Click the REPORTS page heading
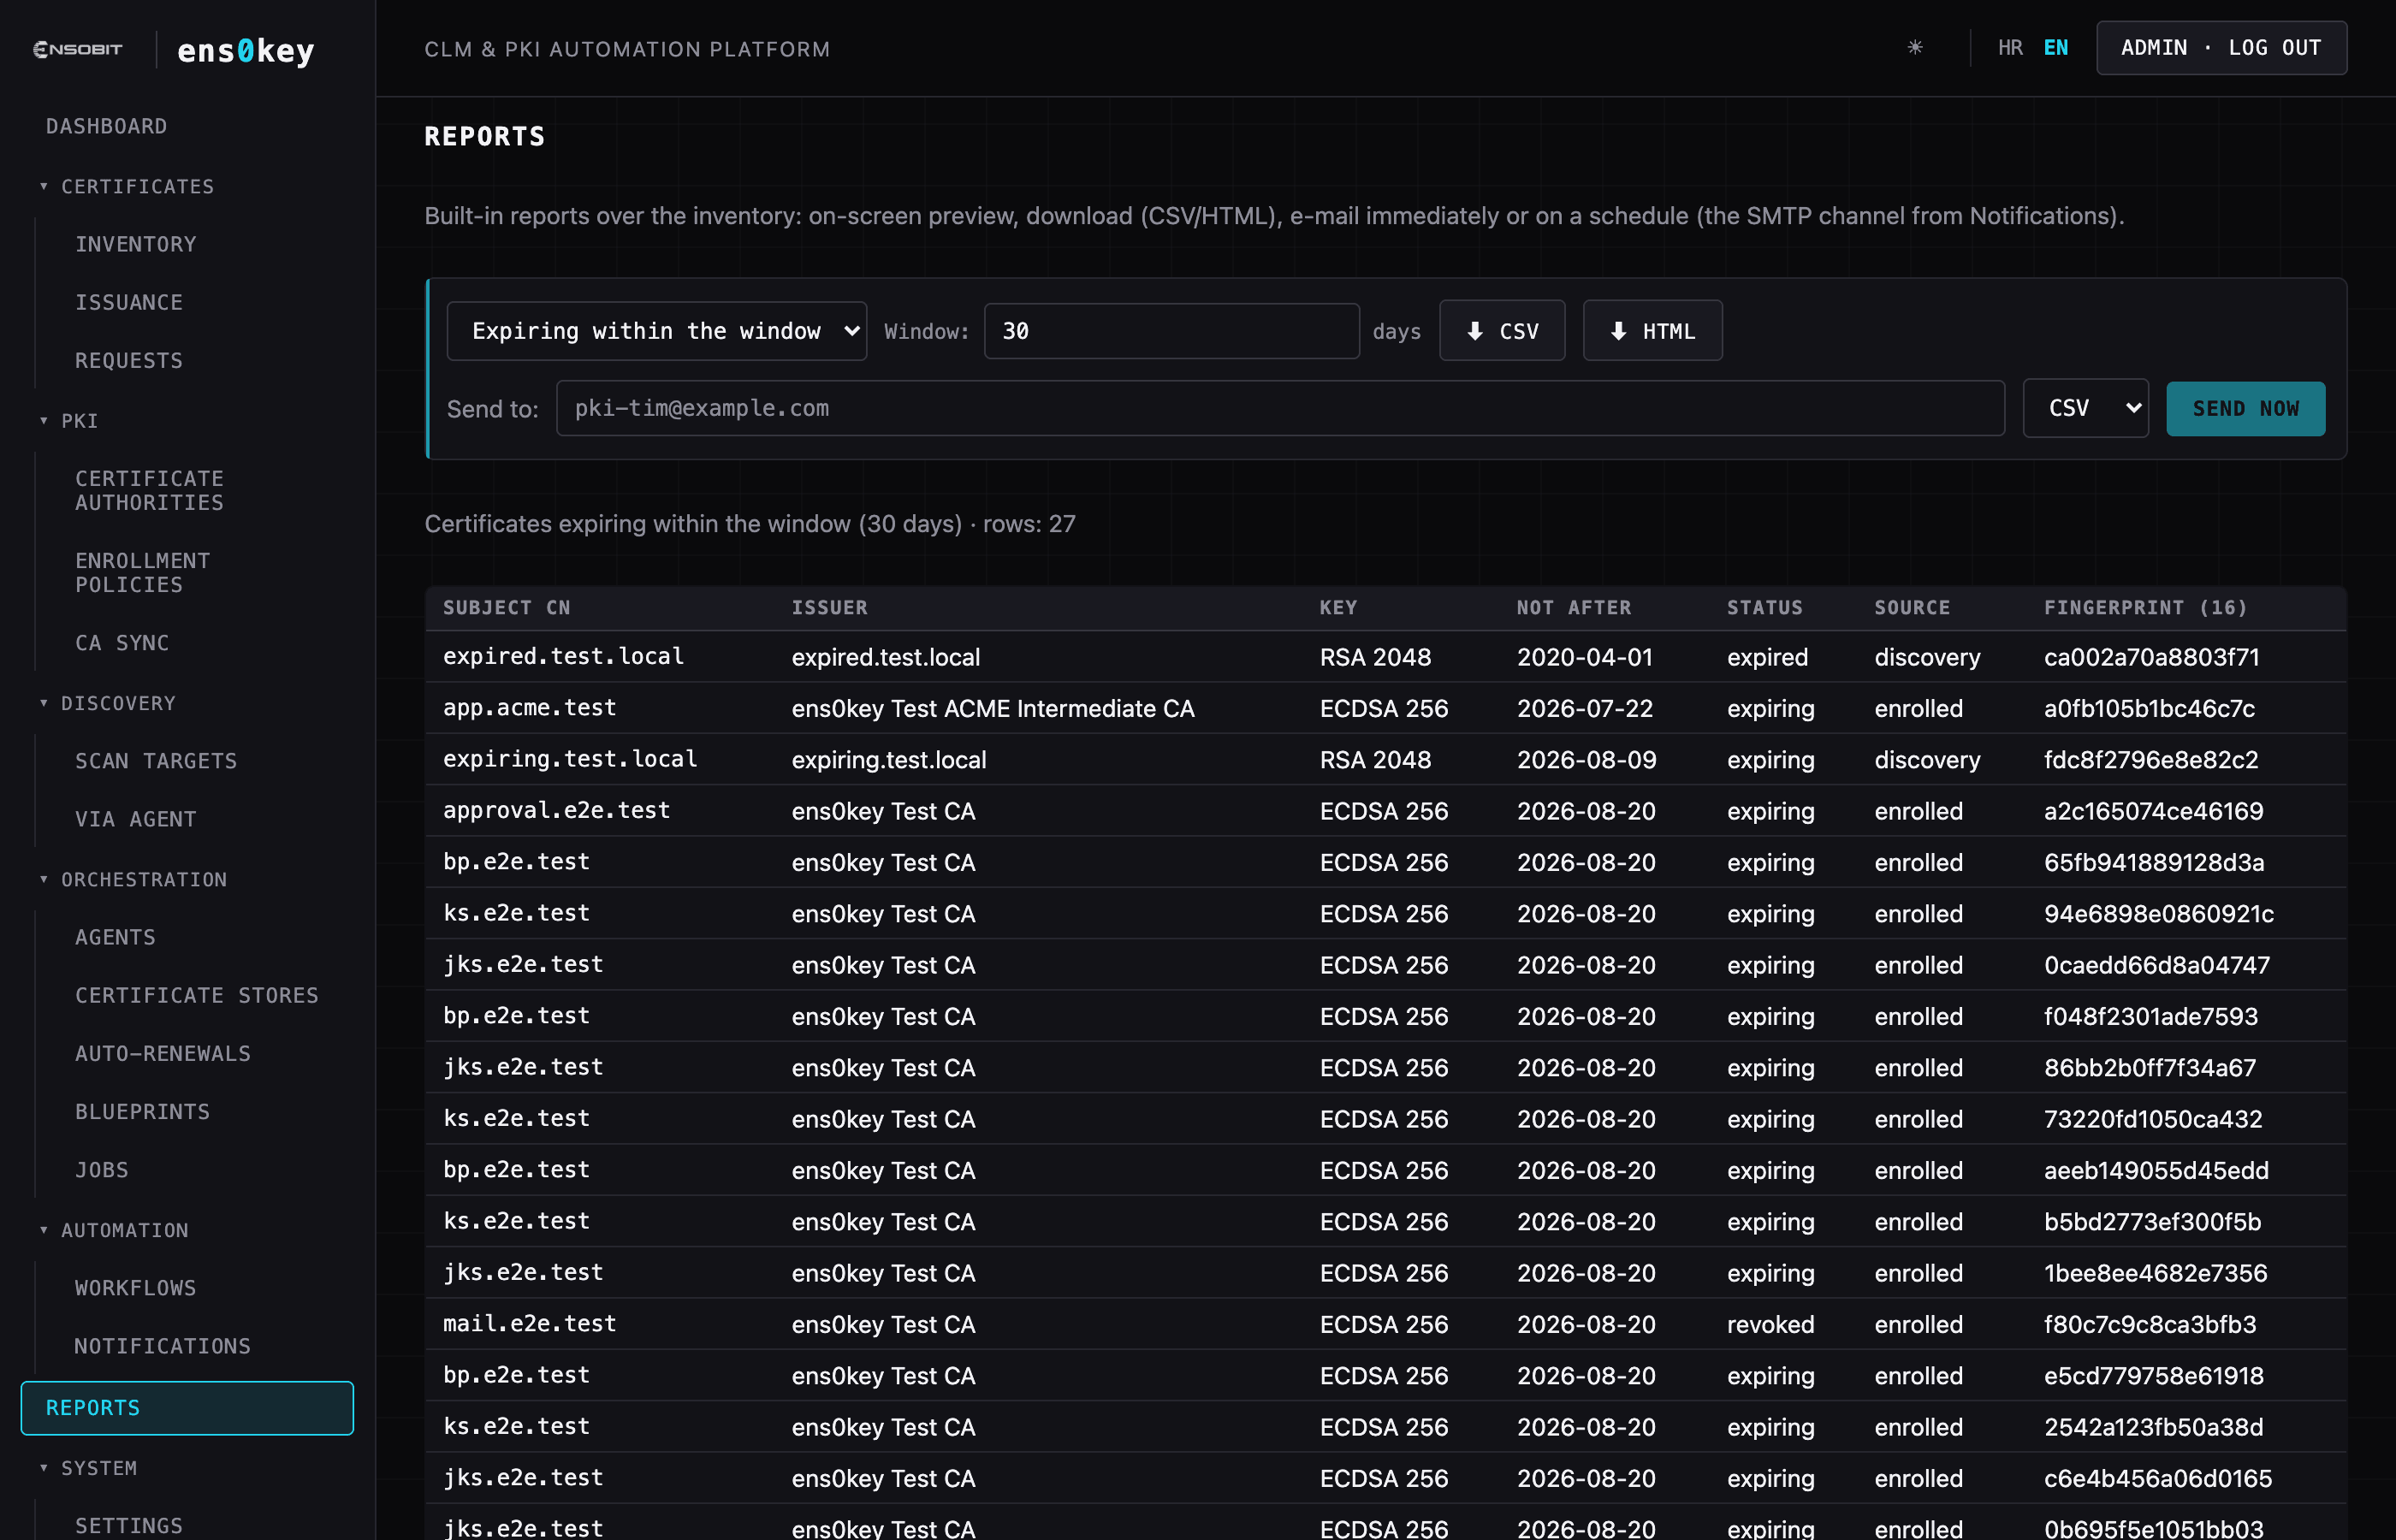Screen dimensions: 2396x1540 click(485, 136)
